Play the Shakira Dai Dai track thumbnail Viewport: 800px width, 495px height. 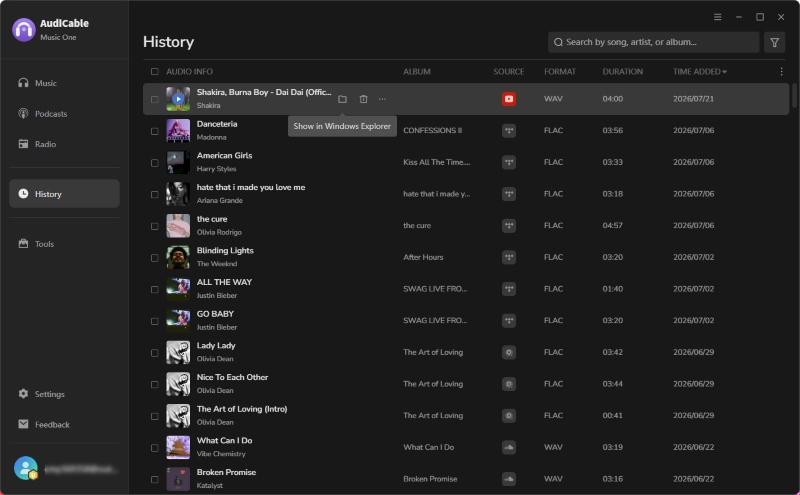pyautogui.click(x=178, y=99)
